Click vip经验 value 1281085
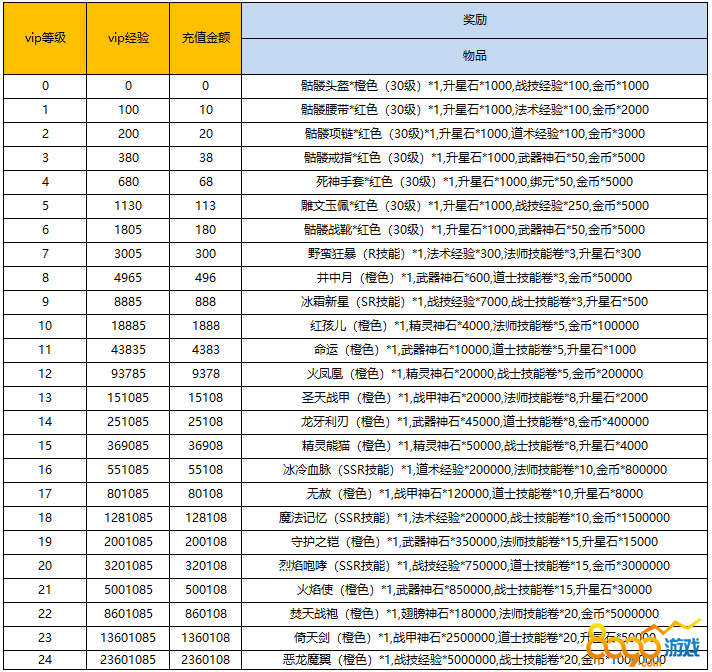 pos(128,517)
